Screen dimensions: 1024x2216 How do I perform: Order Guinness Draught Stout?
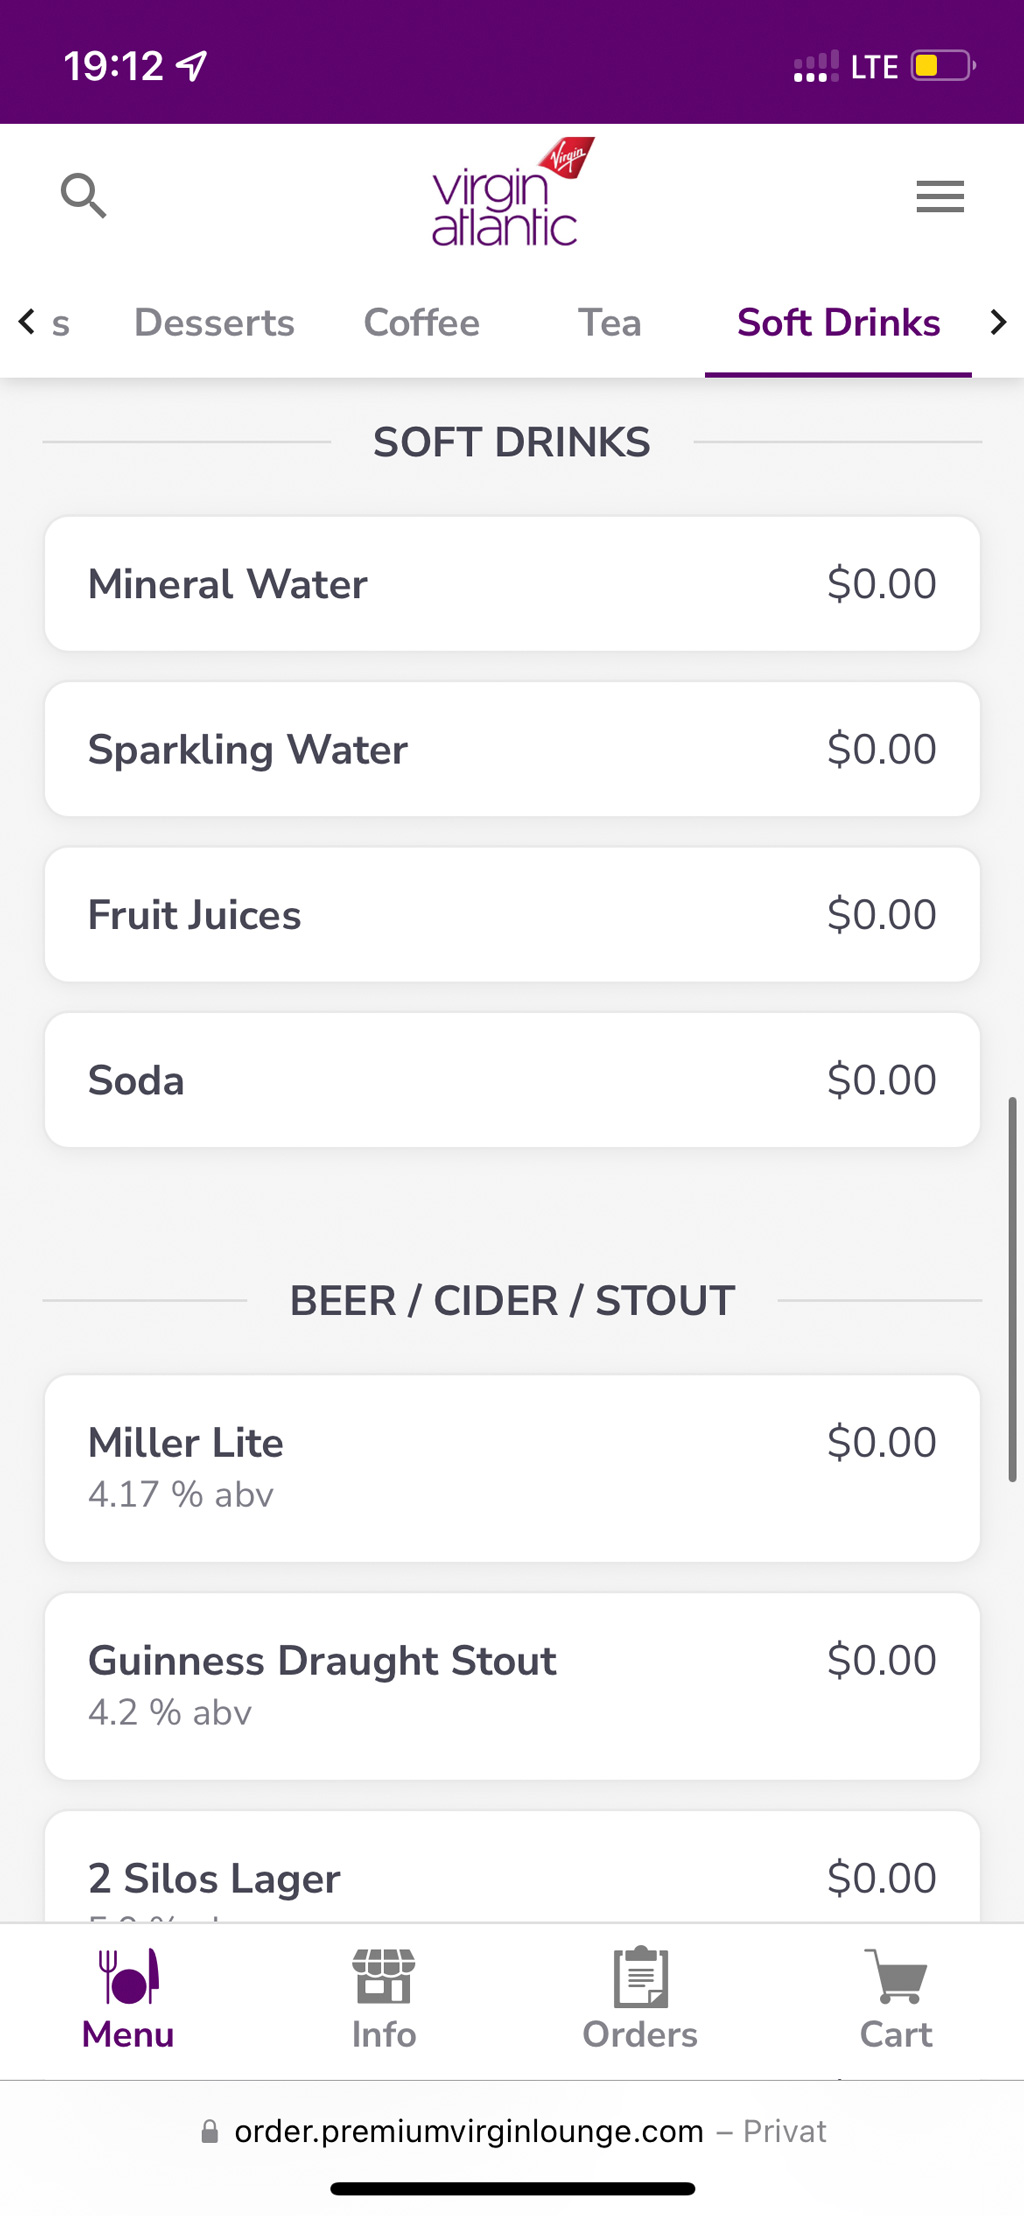[x=512, y=1686]
